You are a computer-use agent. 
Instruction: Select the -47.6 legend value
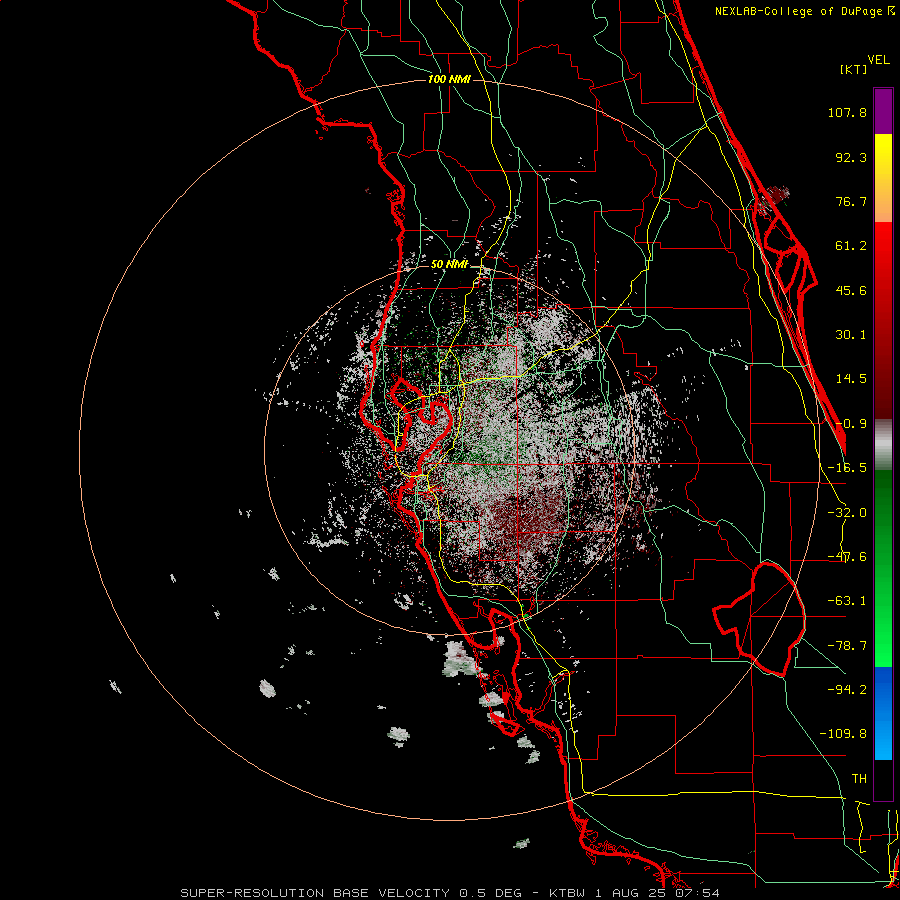click(x=847, y=557)
